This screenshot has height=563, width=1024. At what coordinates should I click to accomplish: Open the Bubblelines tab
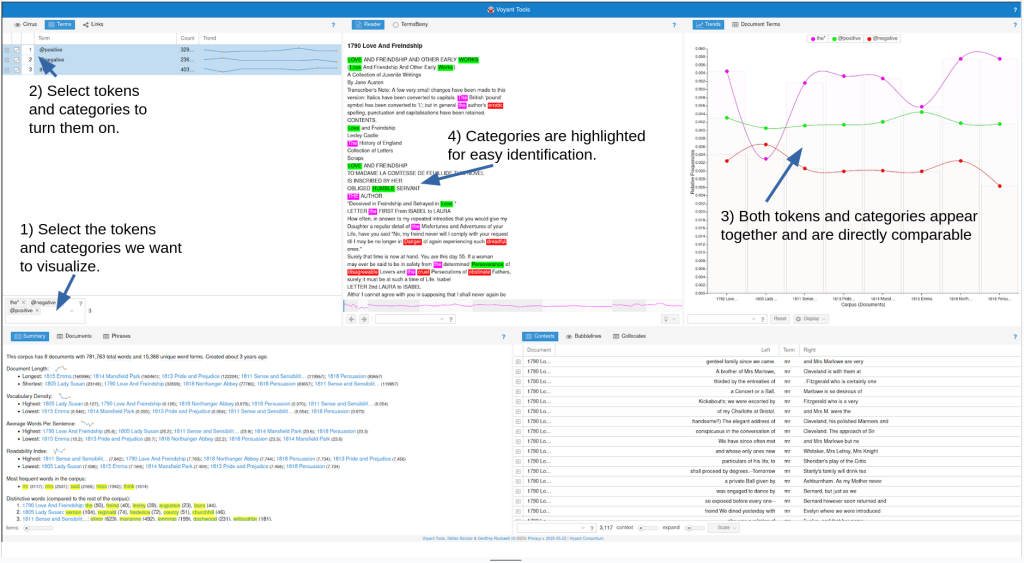[x=583, y=336]
